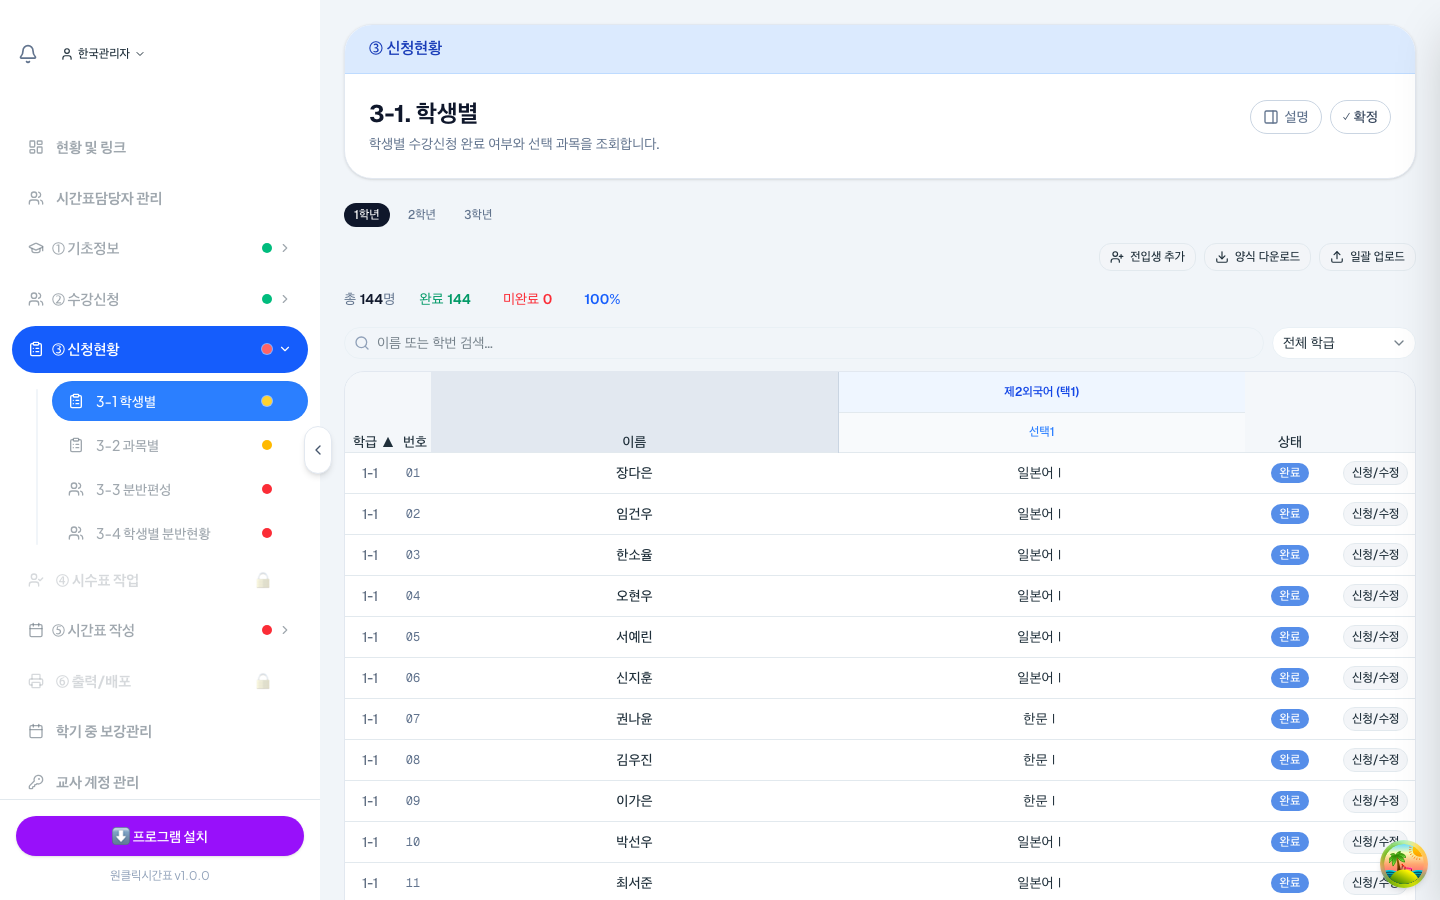Click the 원클릭시간표 v1.0.0 version text

coord(160,875)
